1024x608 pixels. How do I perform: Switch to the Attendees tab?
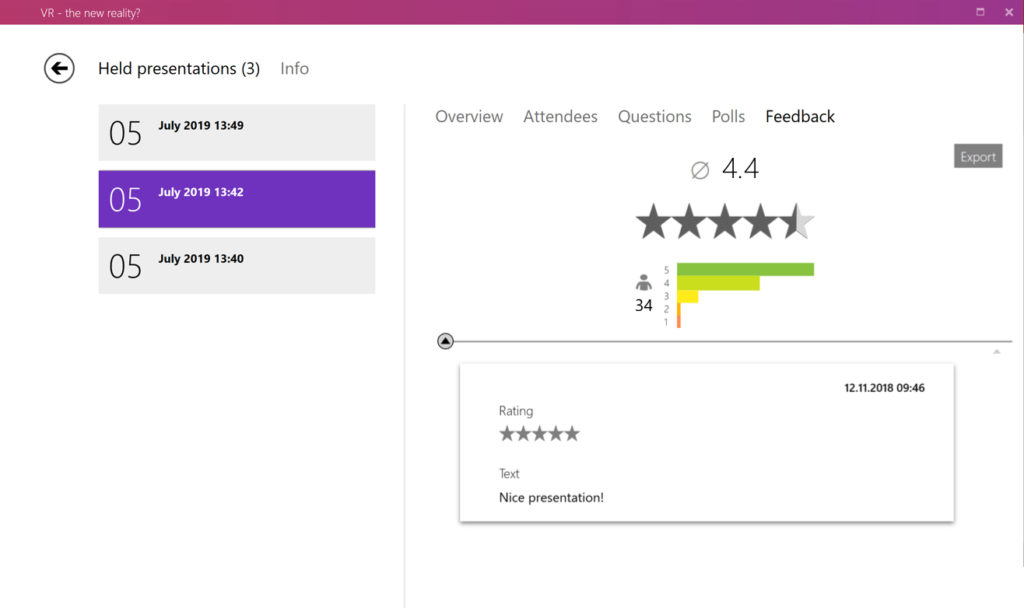pyautogui.click(x=560, y=116)
